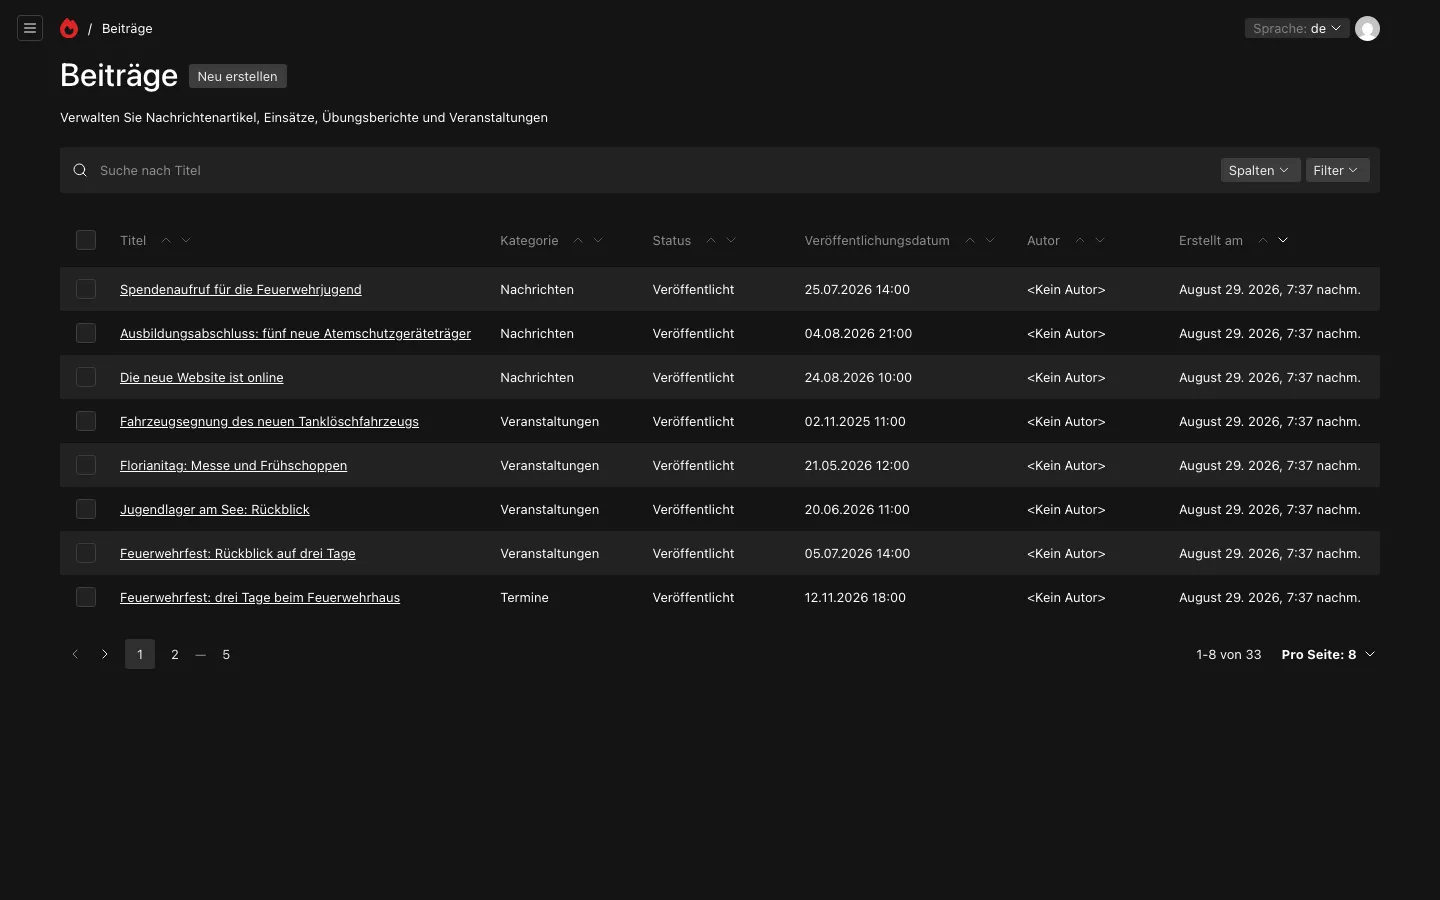Click the search magnifier icon
This screenshot has width=1440, height=900.
point(80,170)
